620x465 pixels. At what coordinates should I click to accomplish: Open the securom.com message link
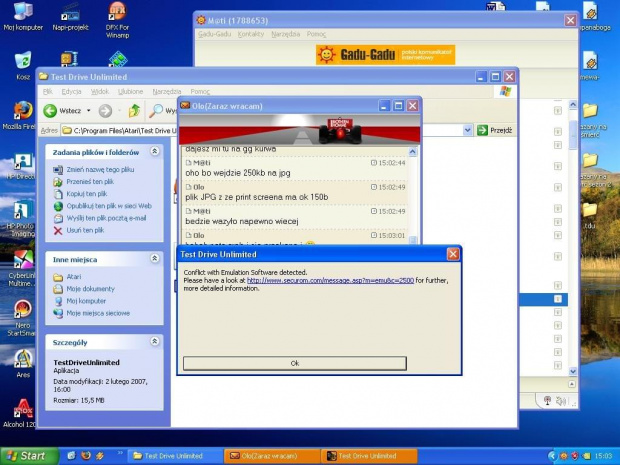(330, 280)
